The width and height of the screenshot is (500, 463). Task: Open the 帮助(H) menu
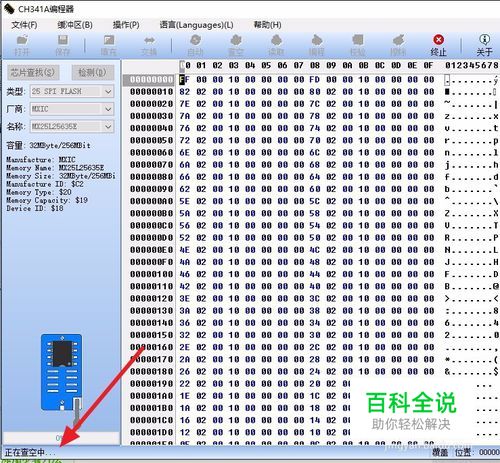[267, 25]
